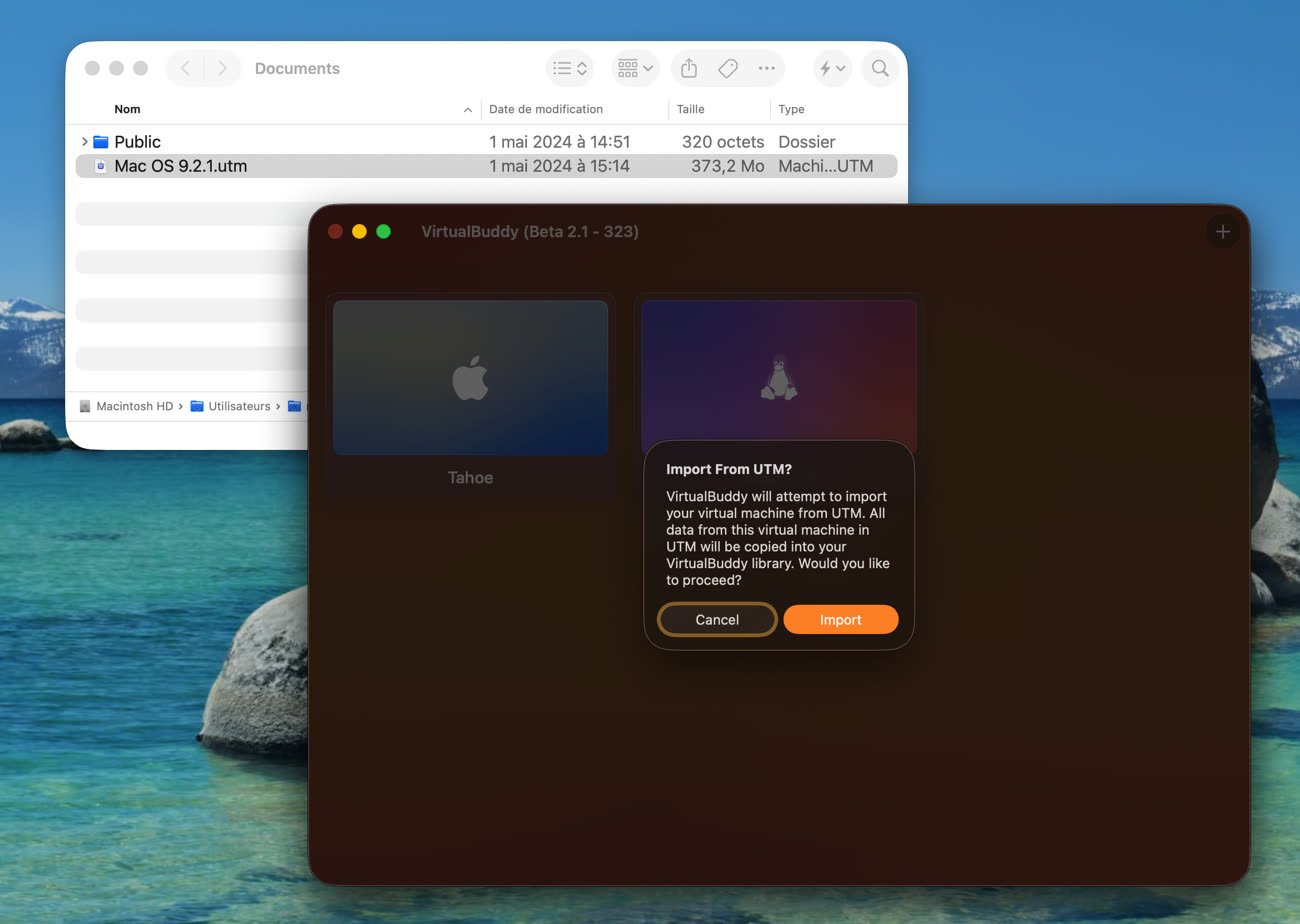Image resolution: width=1300 pixels, height=924 pixels.
Task: Click Utilisateurs in Finder path bar
Action: point(231,406)
